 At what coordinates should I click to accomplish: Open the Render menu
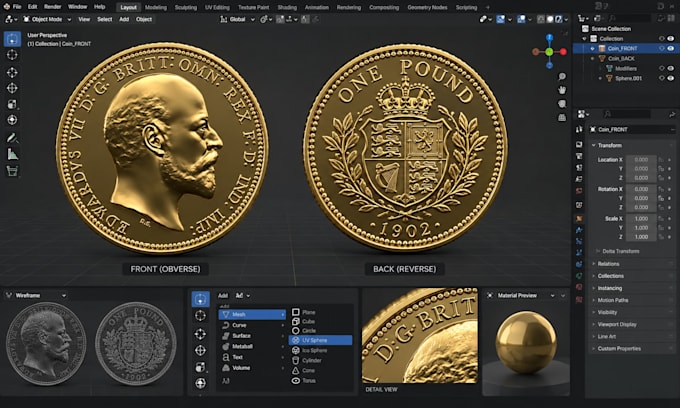[52, 7]
